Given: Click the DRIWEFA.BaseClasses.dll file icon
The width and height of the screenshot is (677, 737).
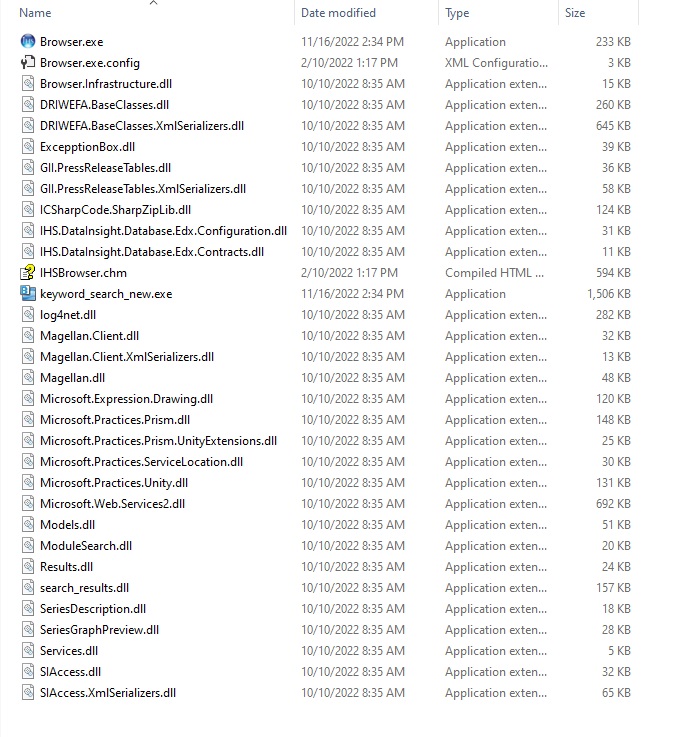Looking at the screenshot, I should tap(28, 104).
